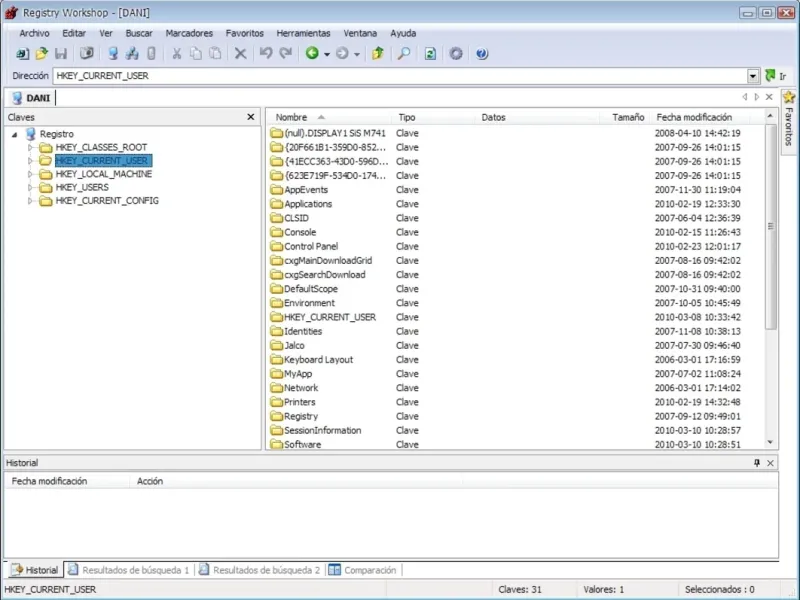Click the Delete (X) toolbar icon
This screenshot has width=800, height=600.
[240, 54]
